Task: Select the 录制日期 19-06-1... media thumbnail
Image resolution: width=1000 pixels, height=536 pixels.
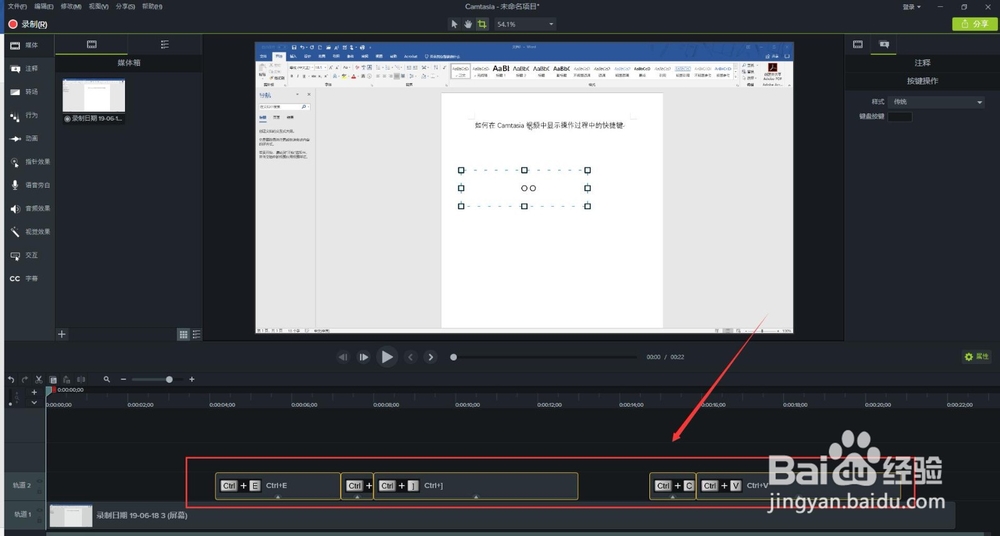Action: (x=94, y=100)
